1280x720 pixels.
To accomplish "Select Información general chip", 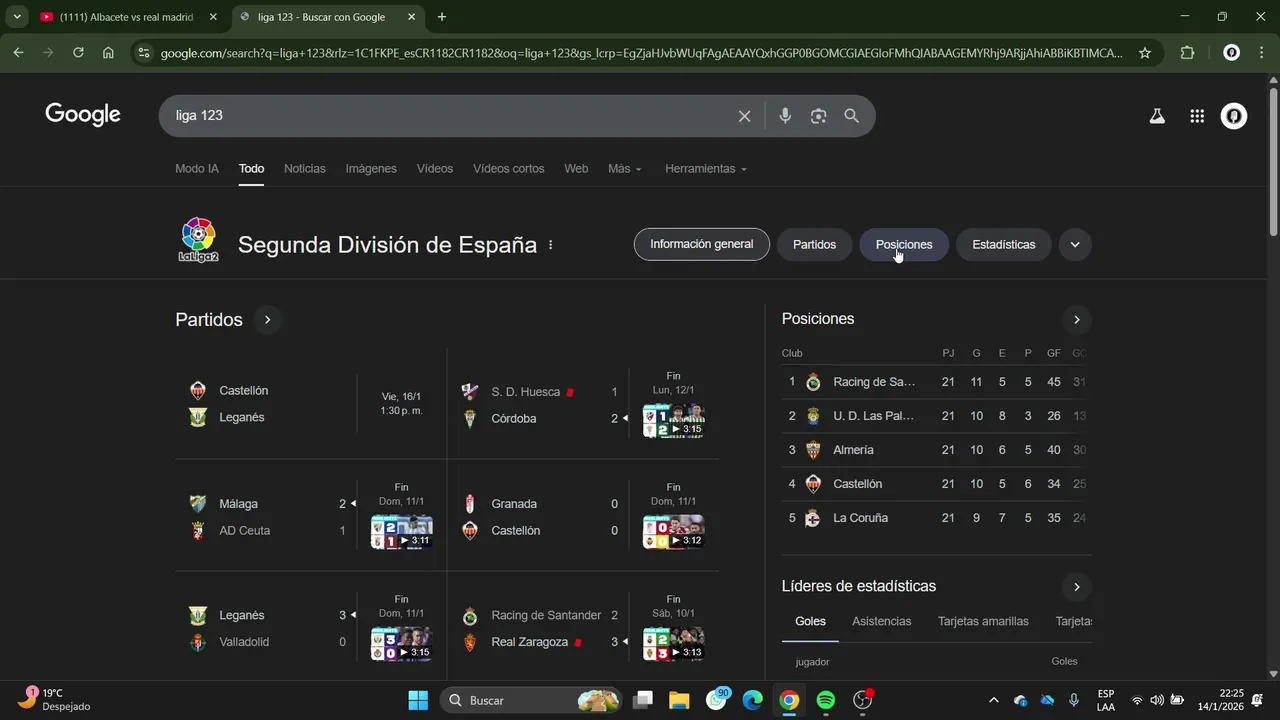I will tap(702, 244).
